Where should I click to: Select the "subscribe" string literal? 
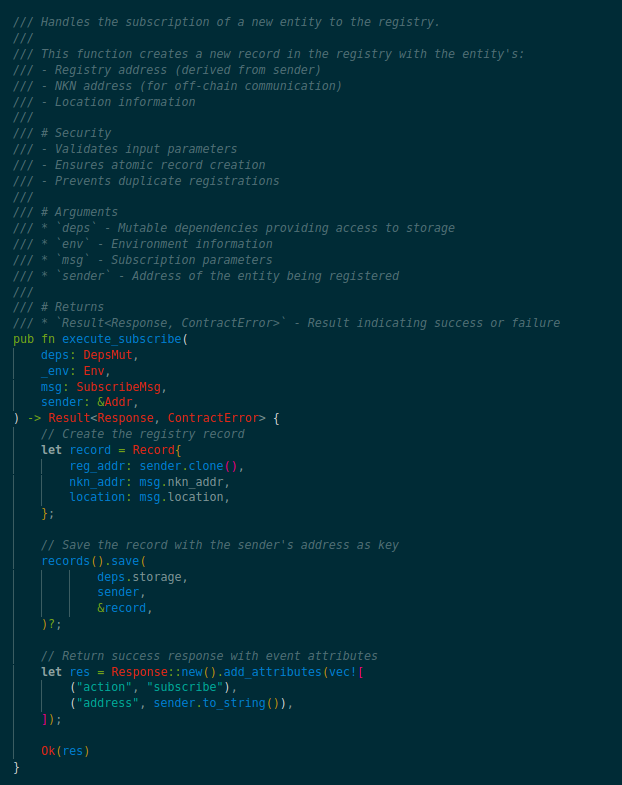click(185, 687)
